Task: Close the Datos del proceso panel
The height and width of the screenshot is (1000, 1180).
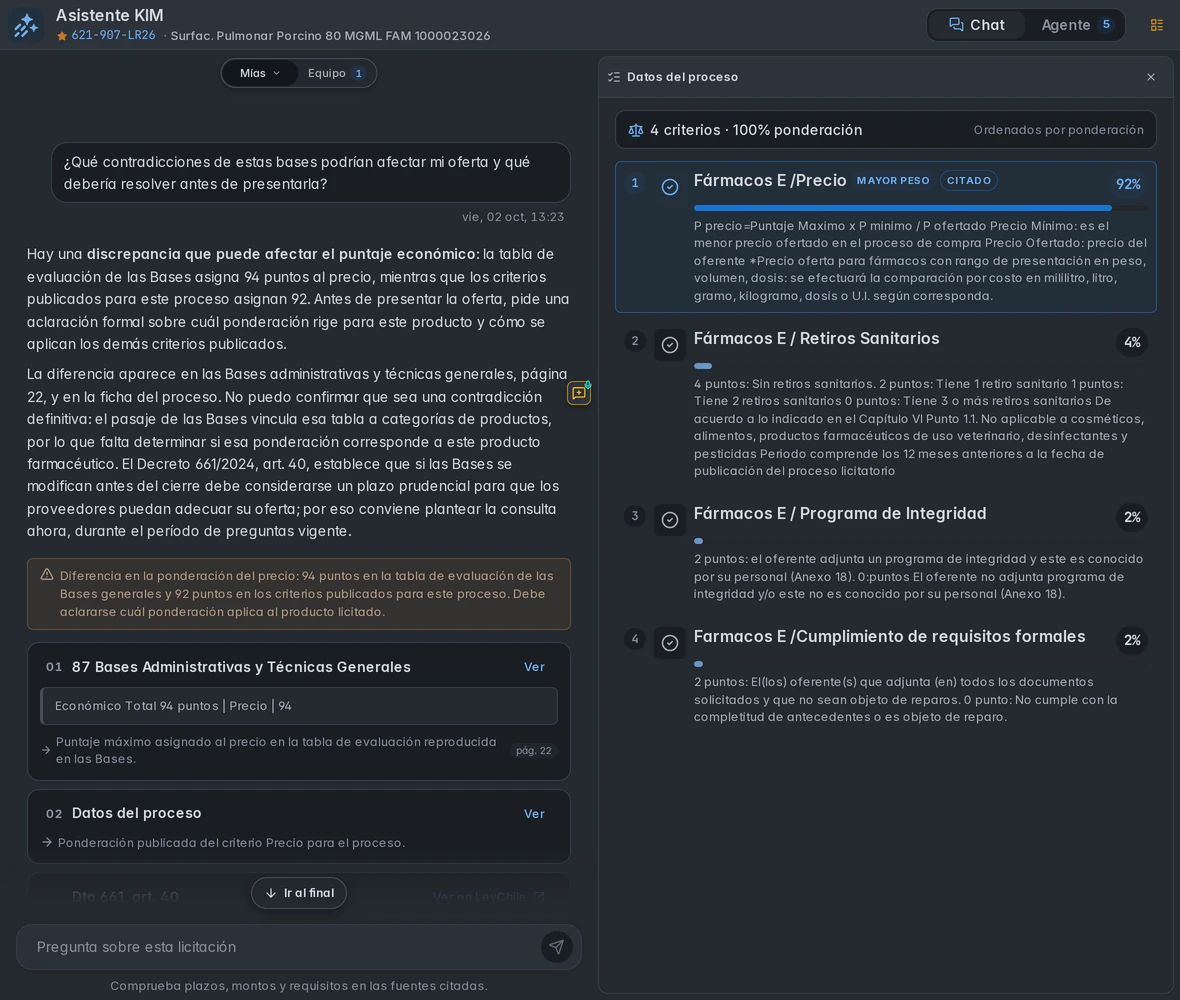Action: click(1151, 77)
